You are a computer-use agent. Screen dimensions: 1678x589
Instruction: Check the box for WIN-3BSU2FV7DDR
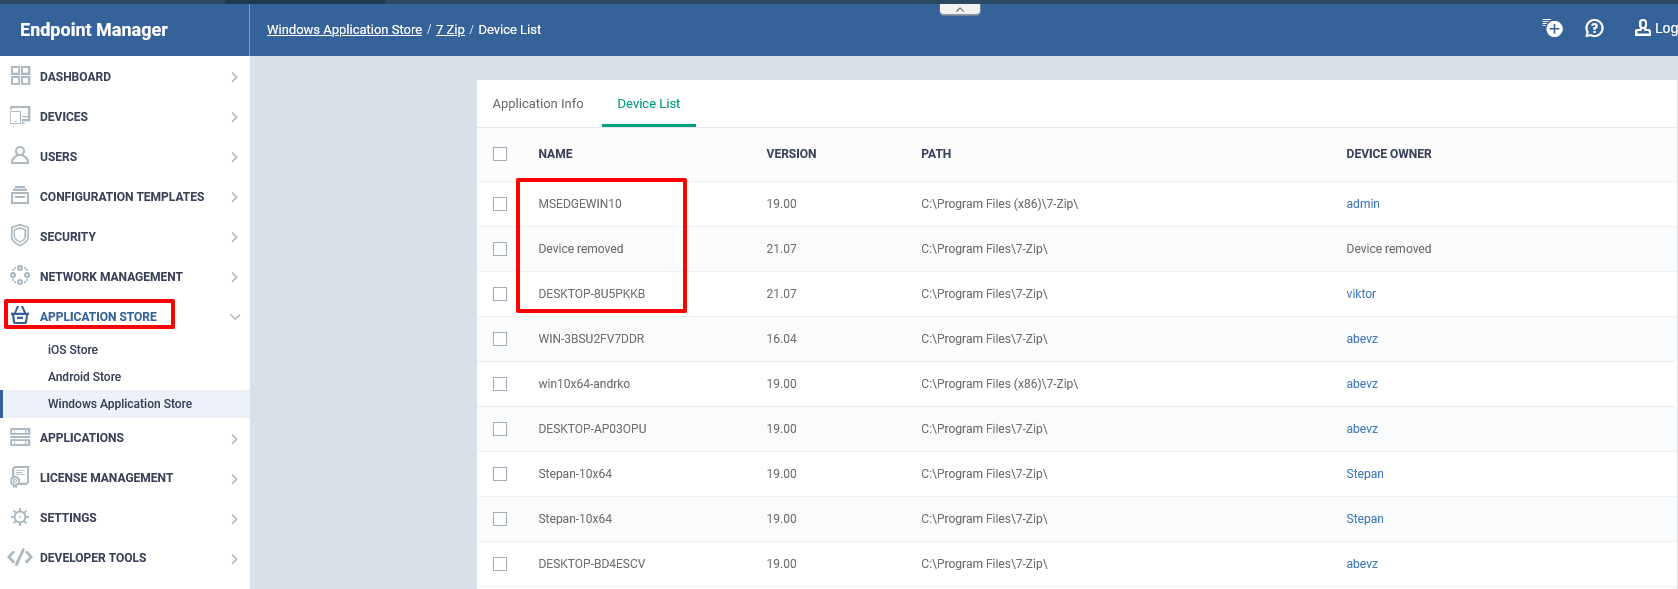coord(500,339)
